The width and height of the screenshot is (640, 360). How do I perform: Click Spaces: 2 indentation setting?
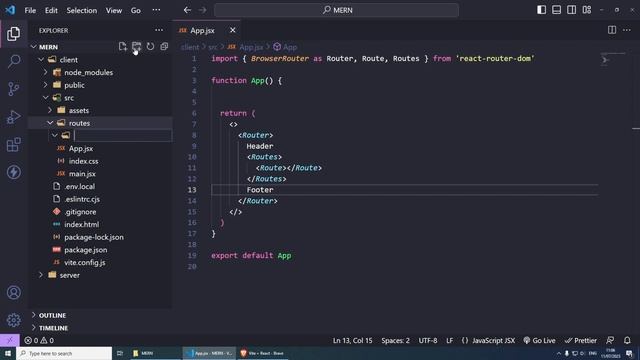tap(395, 340)
